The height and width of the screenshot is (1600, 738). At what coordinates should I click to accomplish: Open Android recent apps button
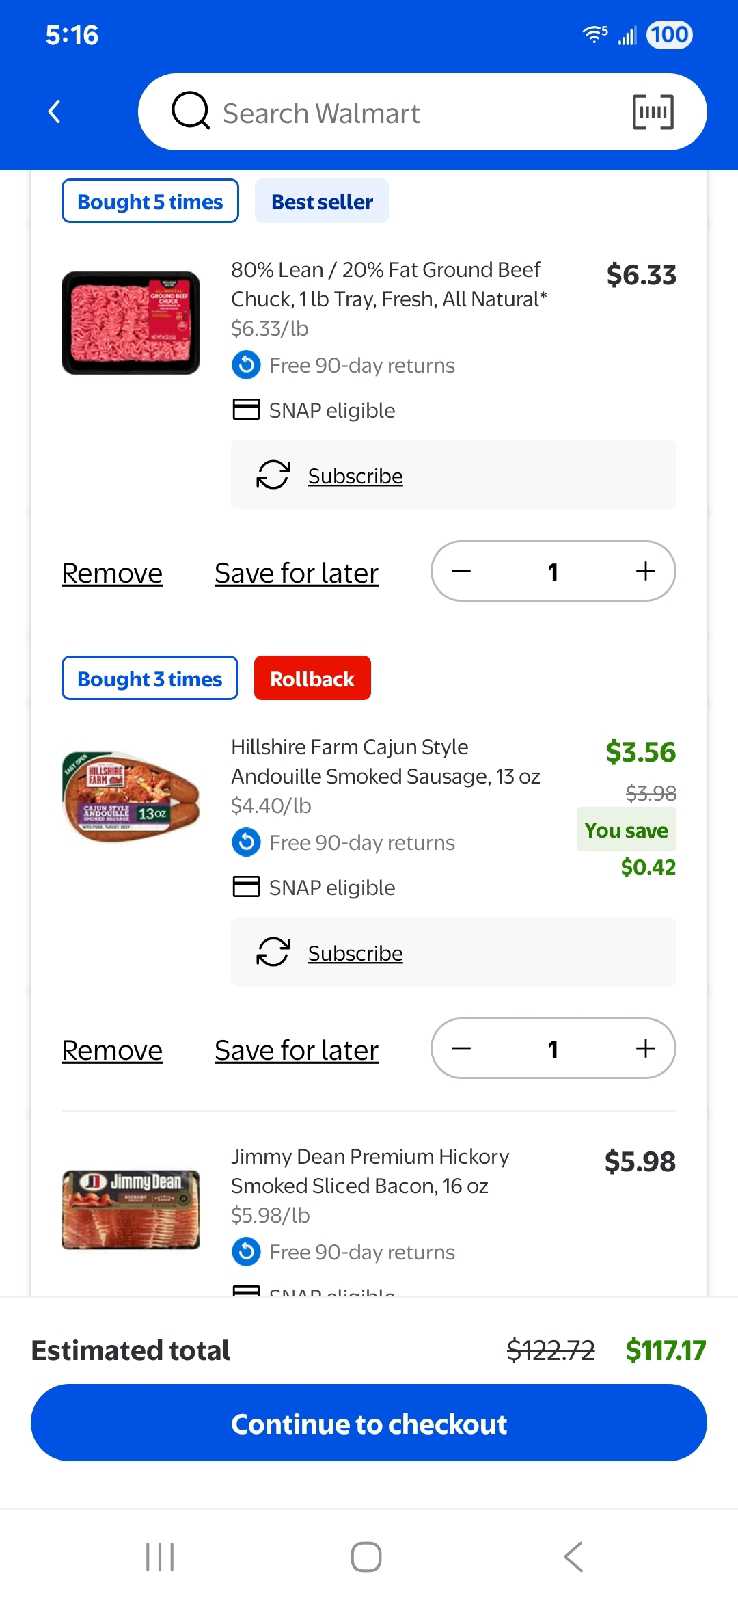(160, 1556)
